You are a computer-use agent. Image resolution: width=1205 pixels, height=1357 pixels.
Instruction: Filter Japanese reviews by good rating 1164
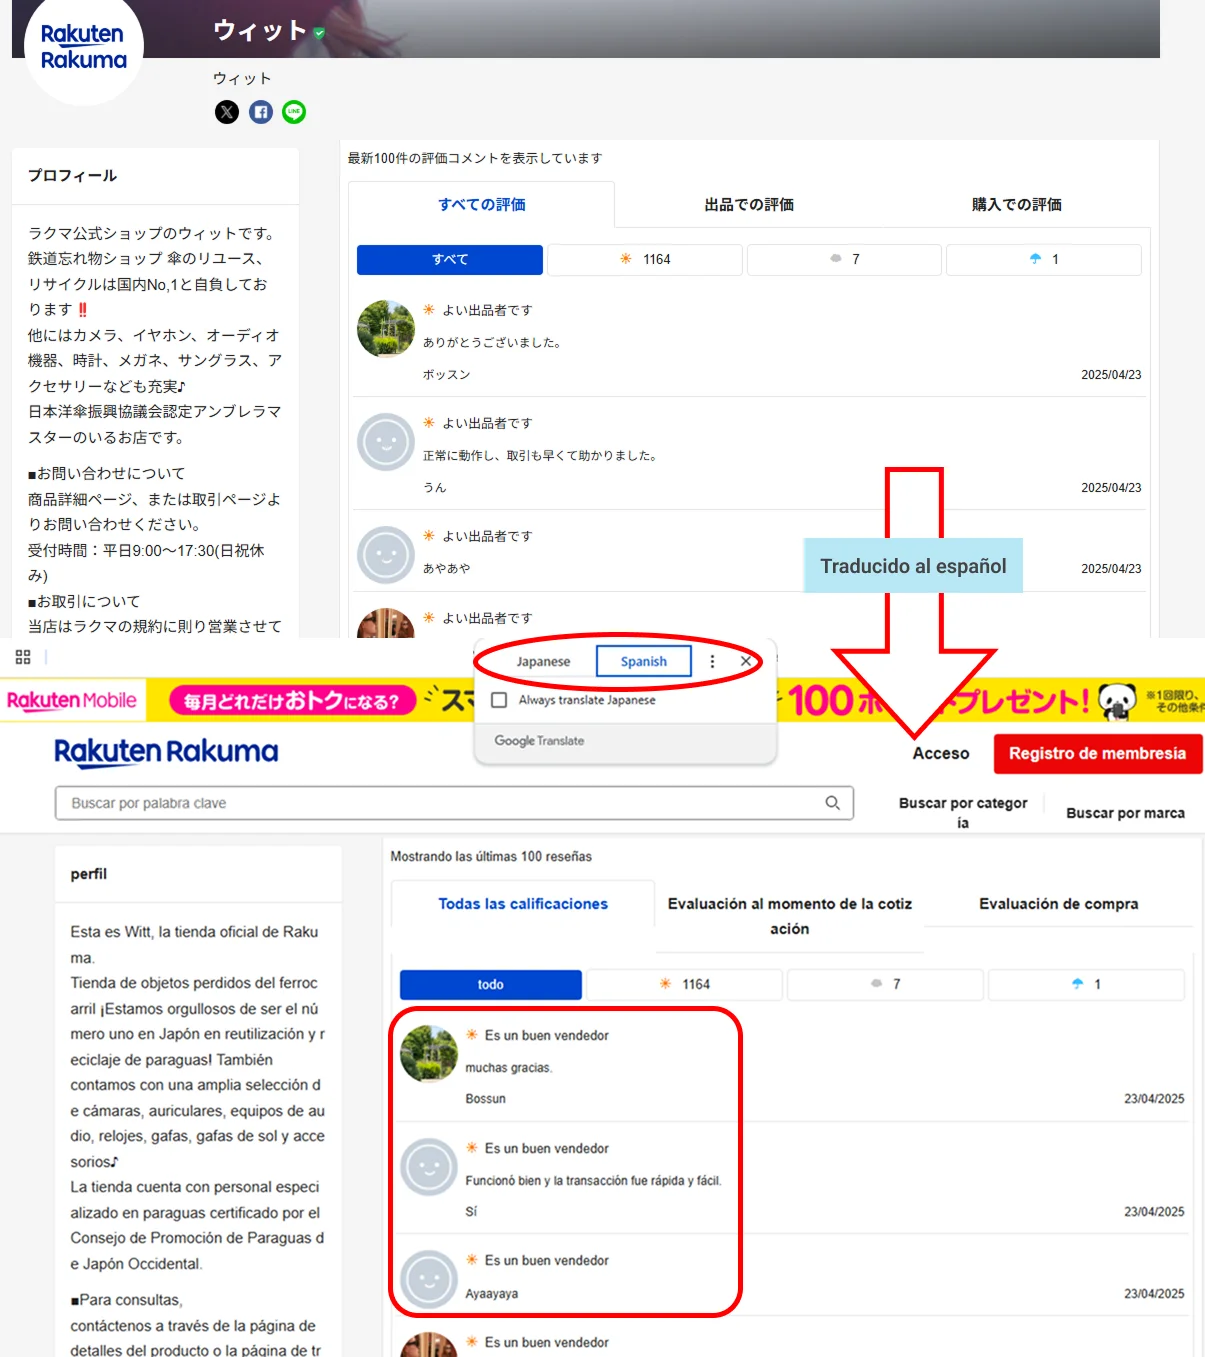coord(645,259)
